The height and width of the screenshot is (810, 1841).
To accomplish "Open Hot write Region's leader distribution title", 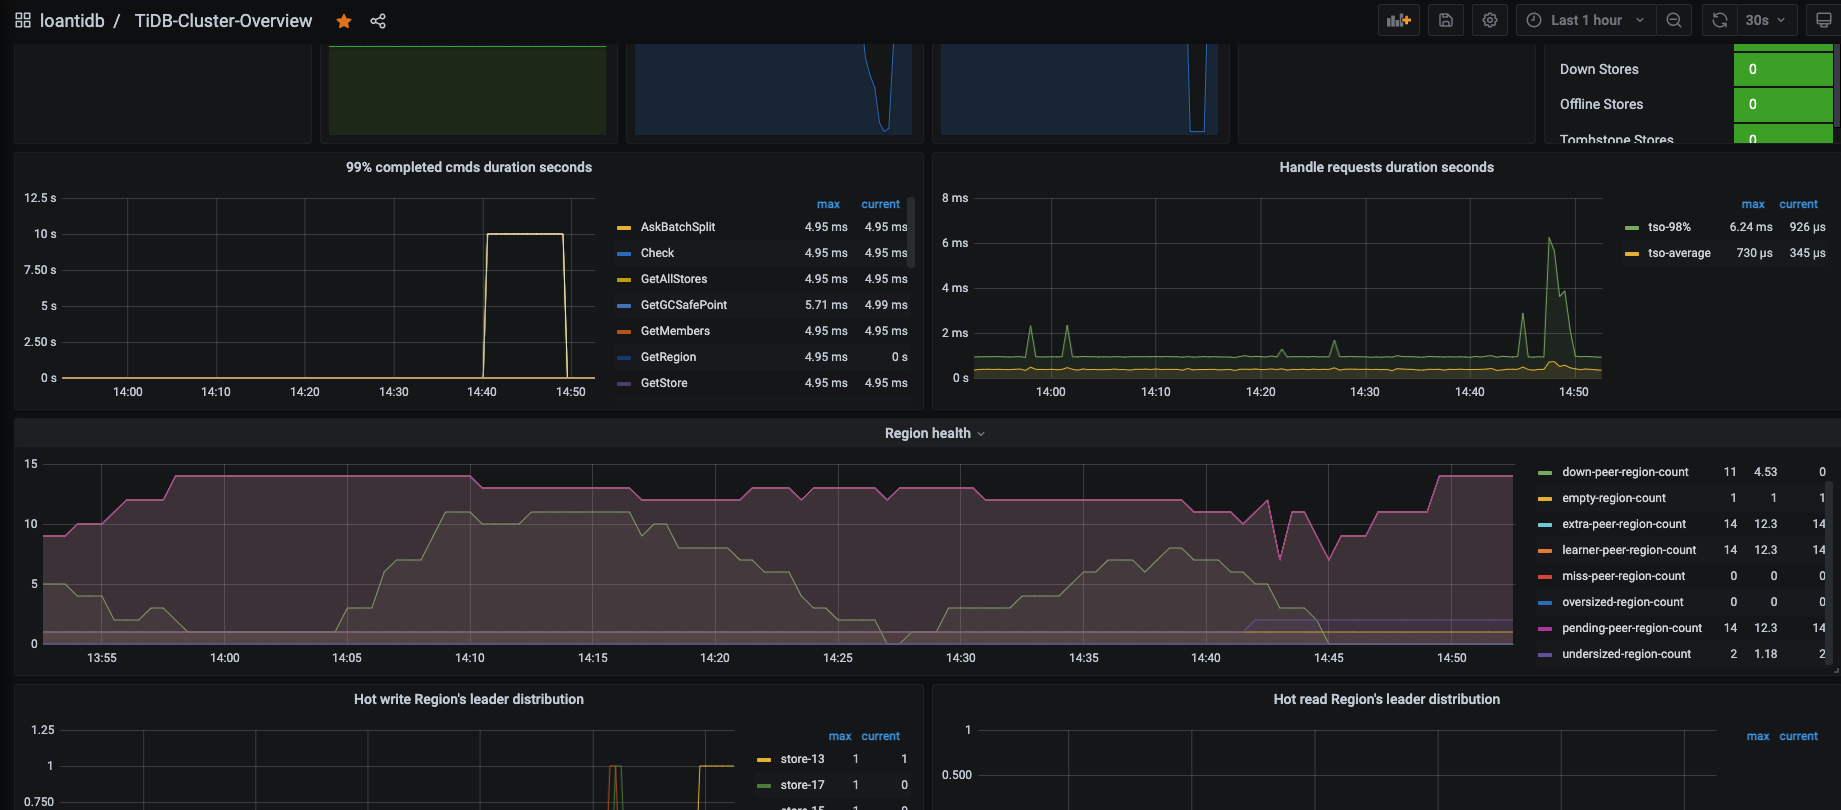I will click(x=468, y=699).
